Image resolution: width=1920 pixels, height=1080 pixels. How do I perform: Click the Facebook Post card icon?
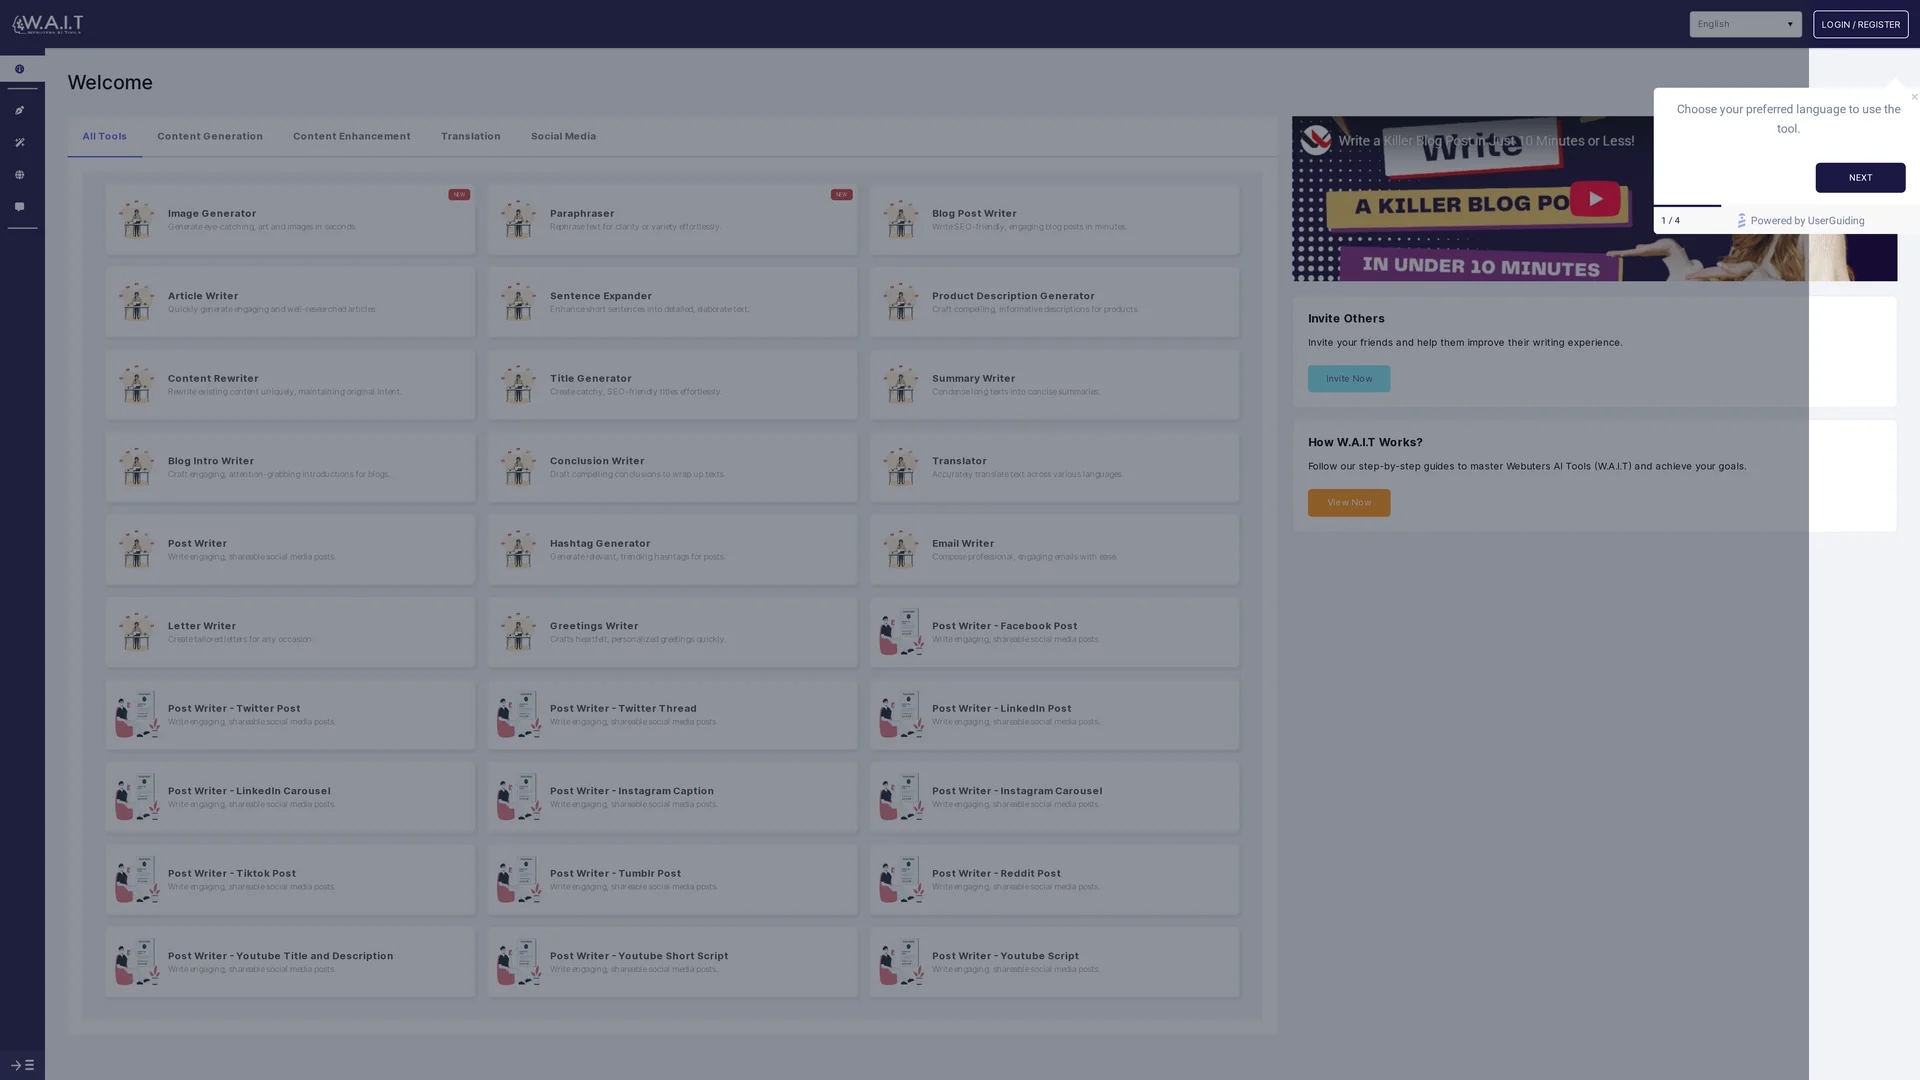tap(900, 632)
